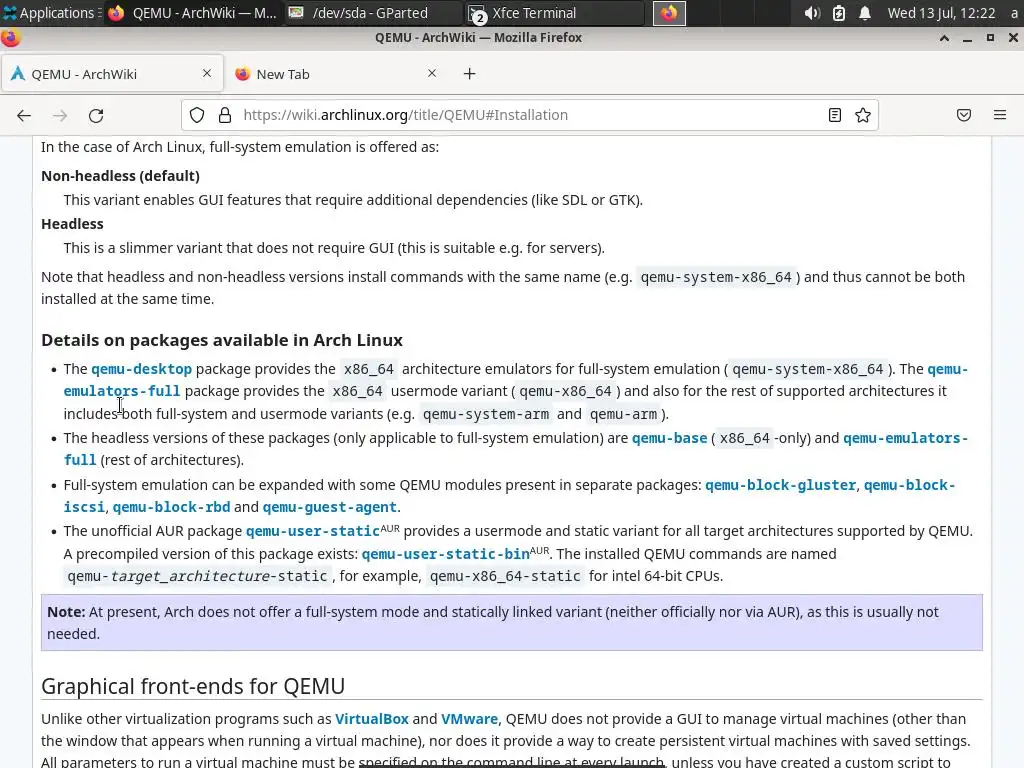Select the QEMU - ArchWiki Firefox taskbar entry

193,13
